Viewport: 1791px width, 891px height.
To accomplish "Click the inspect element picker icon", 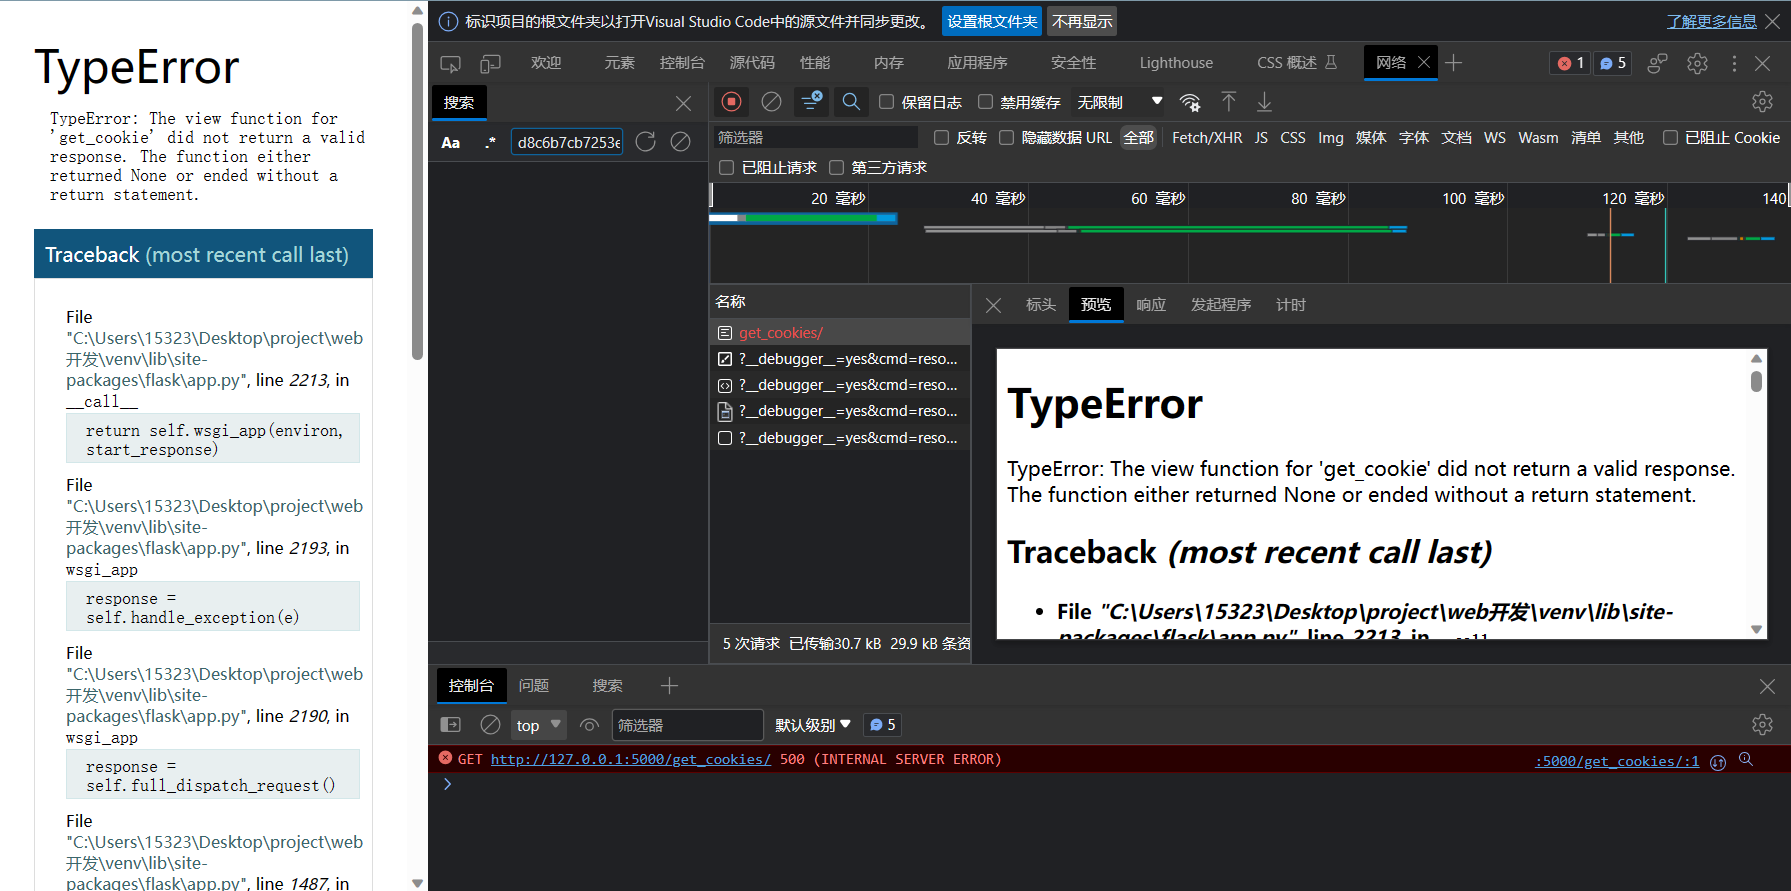I will coord(451,63).
